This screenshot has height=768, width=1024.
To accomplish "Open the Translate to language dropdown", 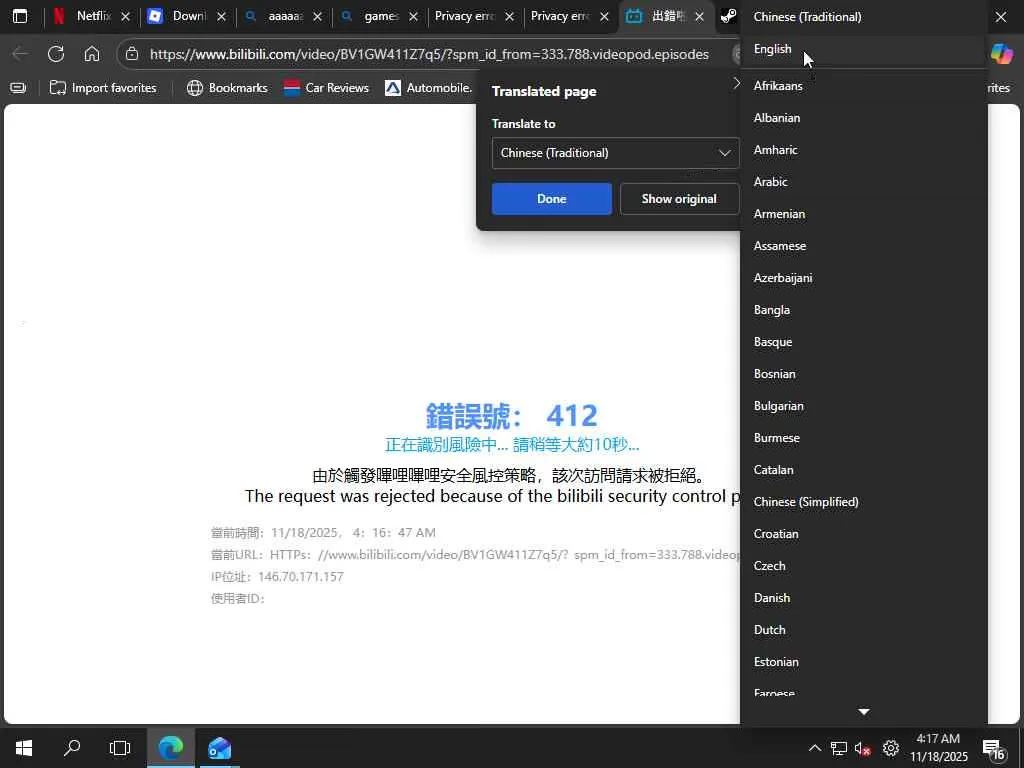I will pyautogui.click(x=615, y=153).
